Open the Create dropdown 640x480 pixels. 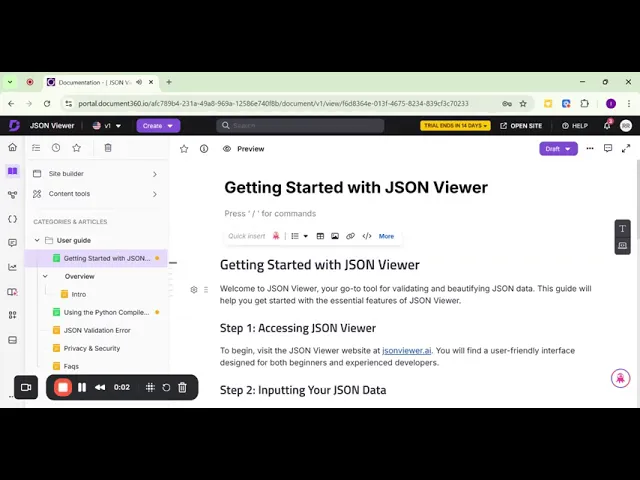158,126
